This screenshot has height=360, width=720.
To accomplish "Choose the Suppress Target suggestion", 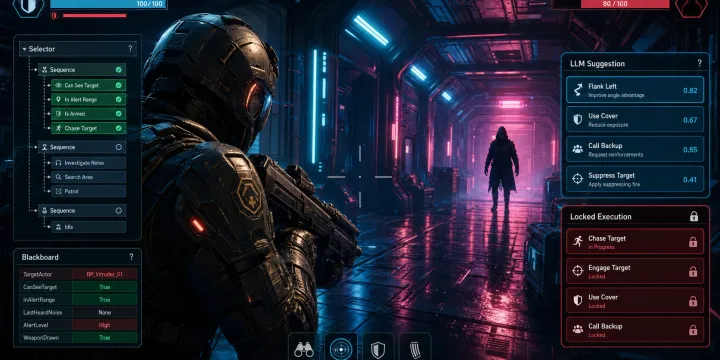I will (x=635, y=179).
